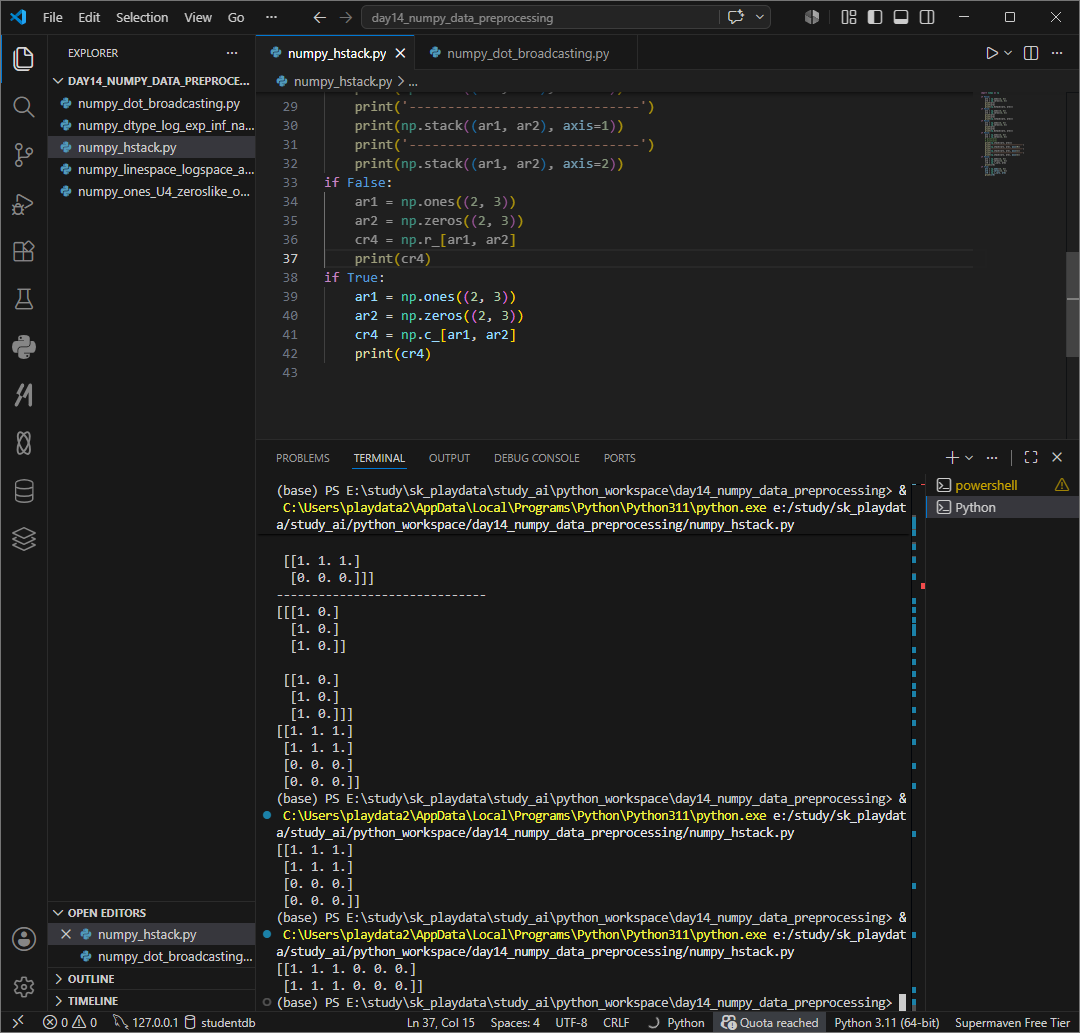
Task: Go back with the left arrow
Action: (x=320, y=17)
